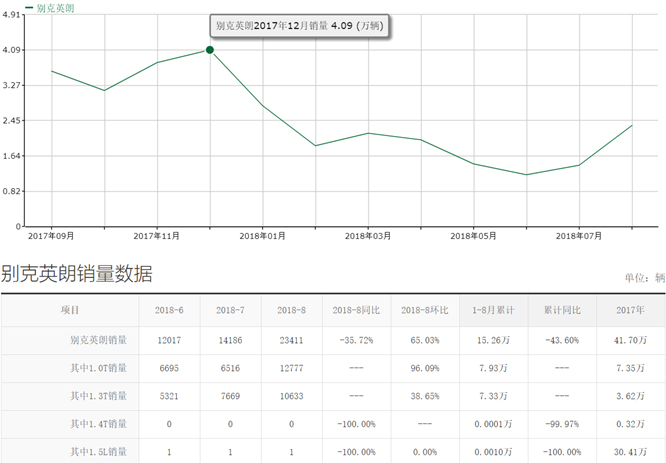Click the 7.33万 cell
Viewport: 666px width, 463px height.
click(x=494, y=396)
